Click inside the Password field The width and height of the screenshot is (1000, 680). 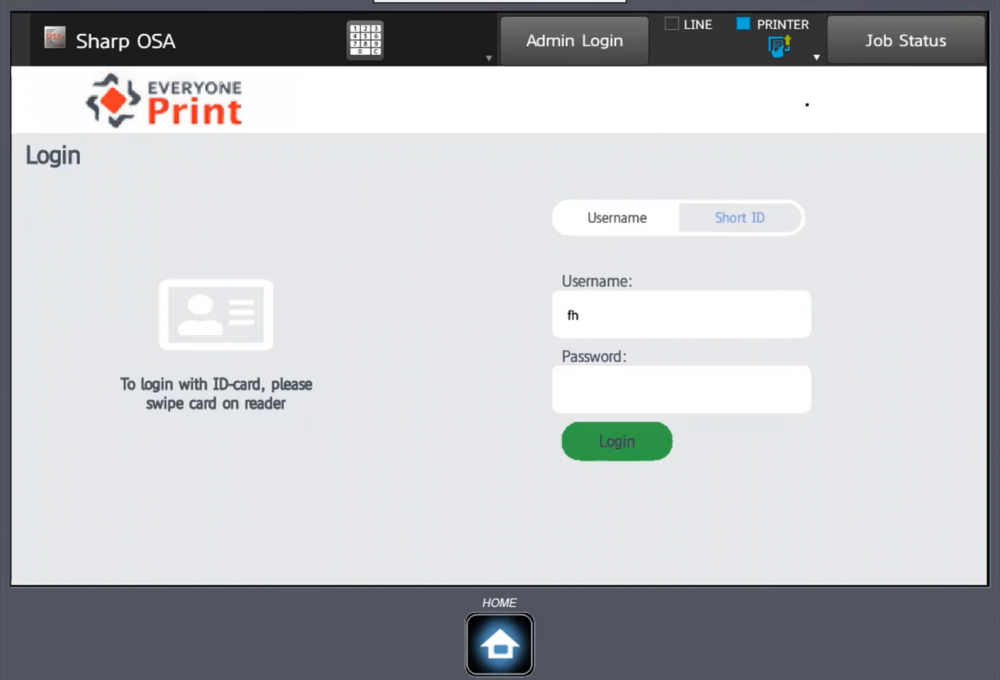pos(681,389)
